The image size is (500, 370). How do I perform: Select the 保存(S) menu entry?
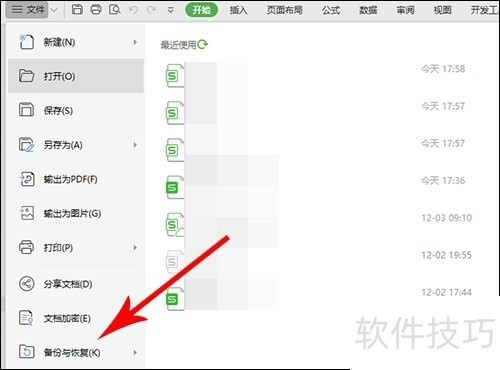click(x=76, y=110)
